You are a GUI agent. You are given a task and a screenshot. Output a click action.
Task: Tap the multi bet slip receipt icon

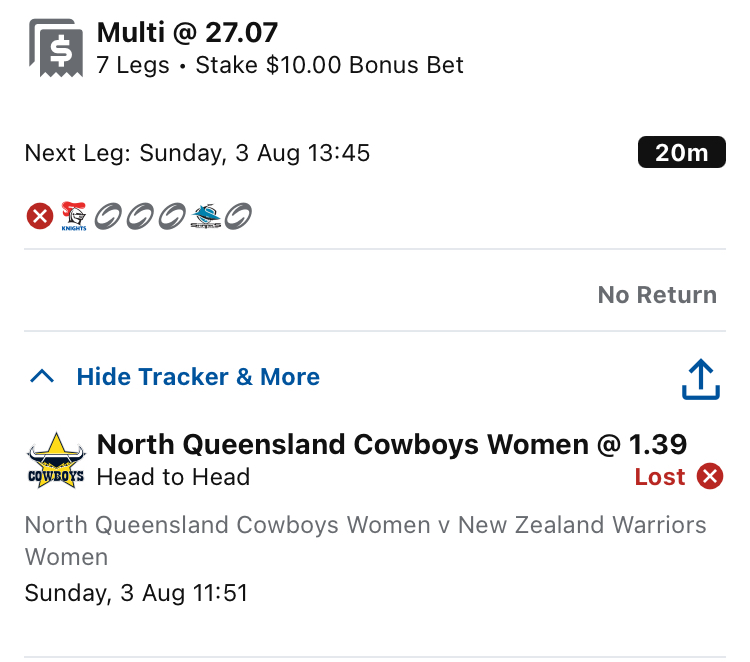coord(56,48)
